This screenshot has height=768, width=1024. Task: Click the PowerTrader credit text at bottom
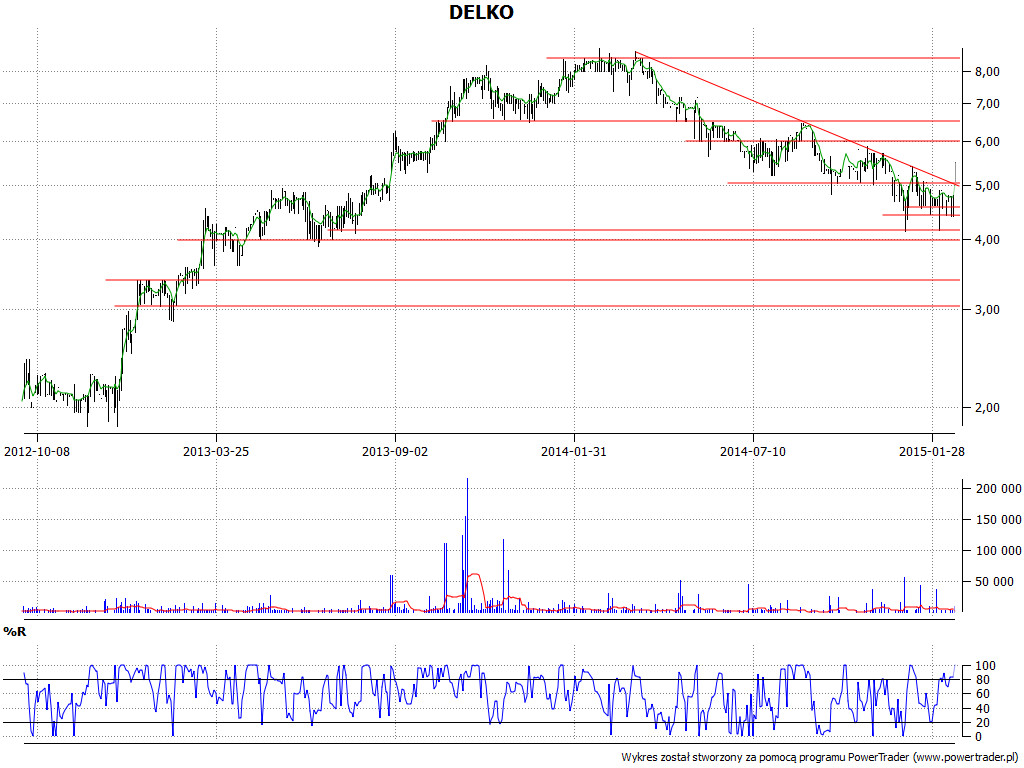point(822,758)
